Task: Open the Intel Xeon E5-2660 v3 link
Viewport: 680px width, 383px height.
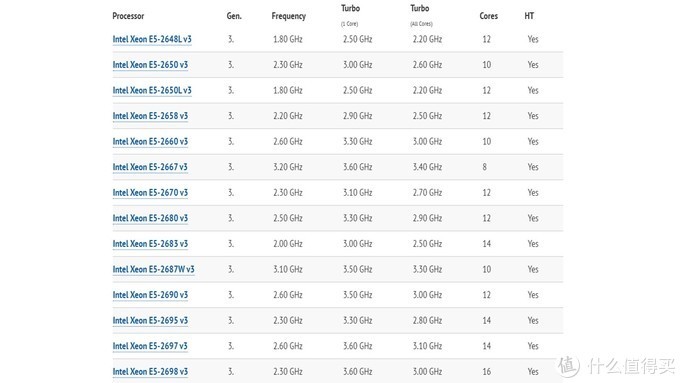Action: [150, 141]
